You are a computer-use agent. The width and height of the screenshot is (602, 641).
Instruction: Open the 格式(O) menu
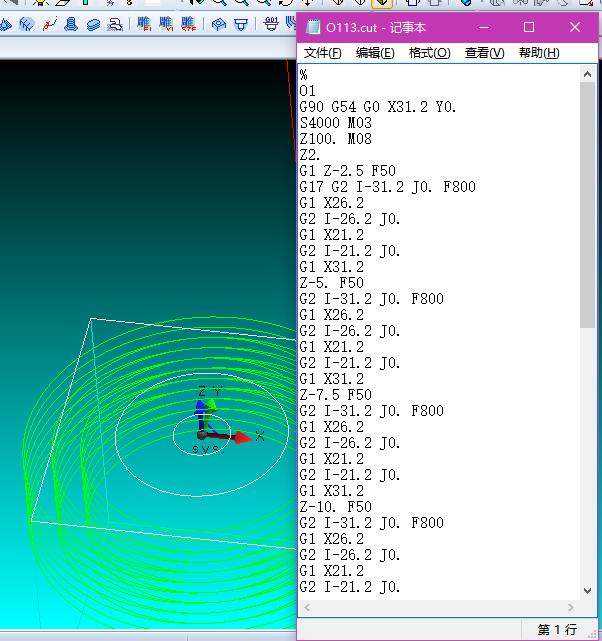click(429, 53)
